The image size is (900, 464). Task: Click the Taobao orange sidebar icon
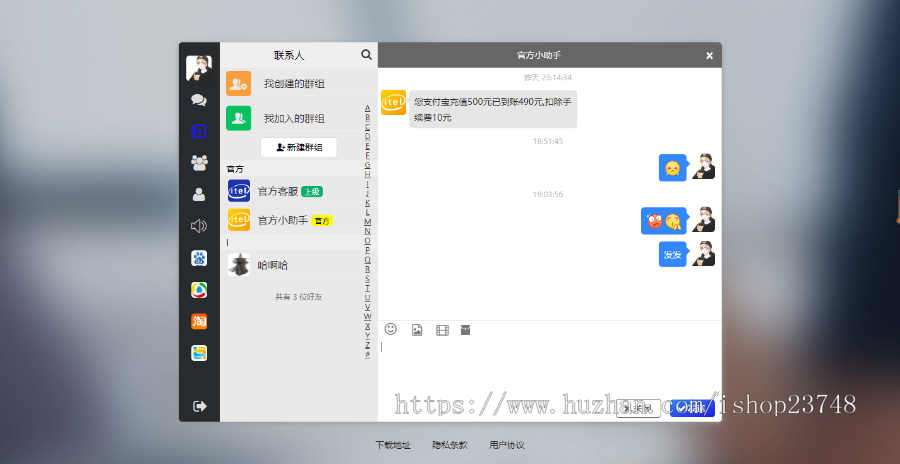pyautogui.click(x=199, y=321)
